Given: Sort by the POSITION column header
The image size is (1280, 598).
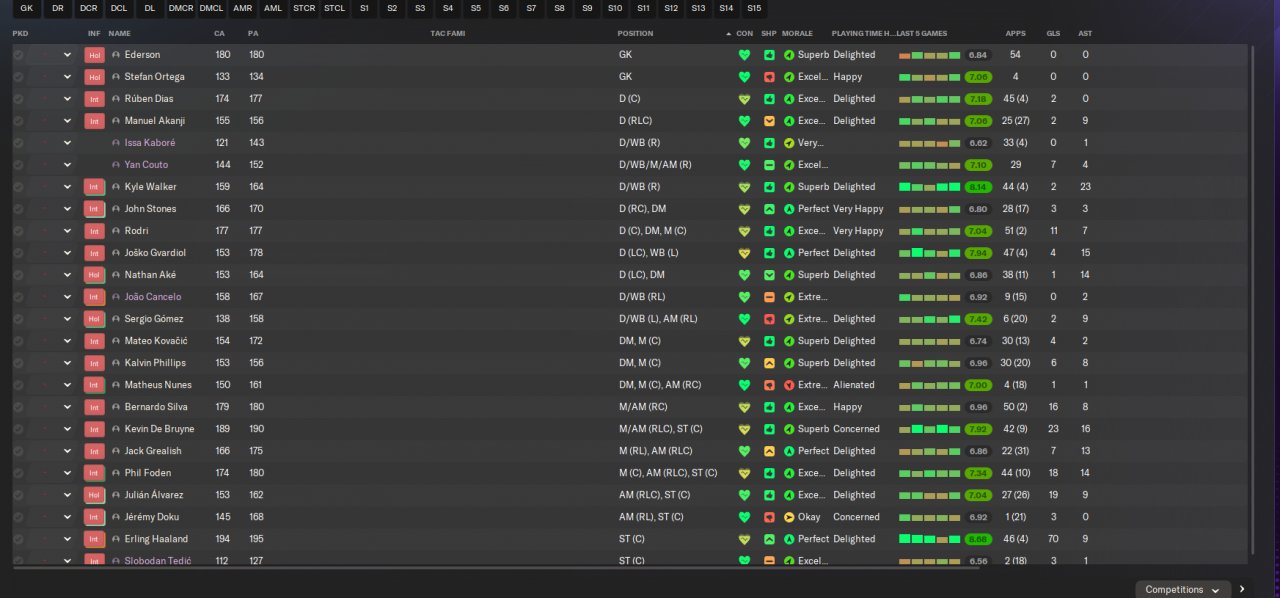Looking at the screenshot, I should coord(636,33).
